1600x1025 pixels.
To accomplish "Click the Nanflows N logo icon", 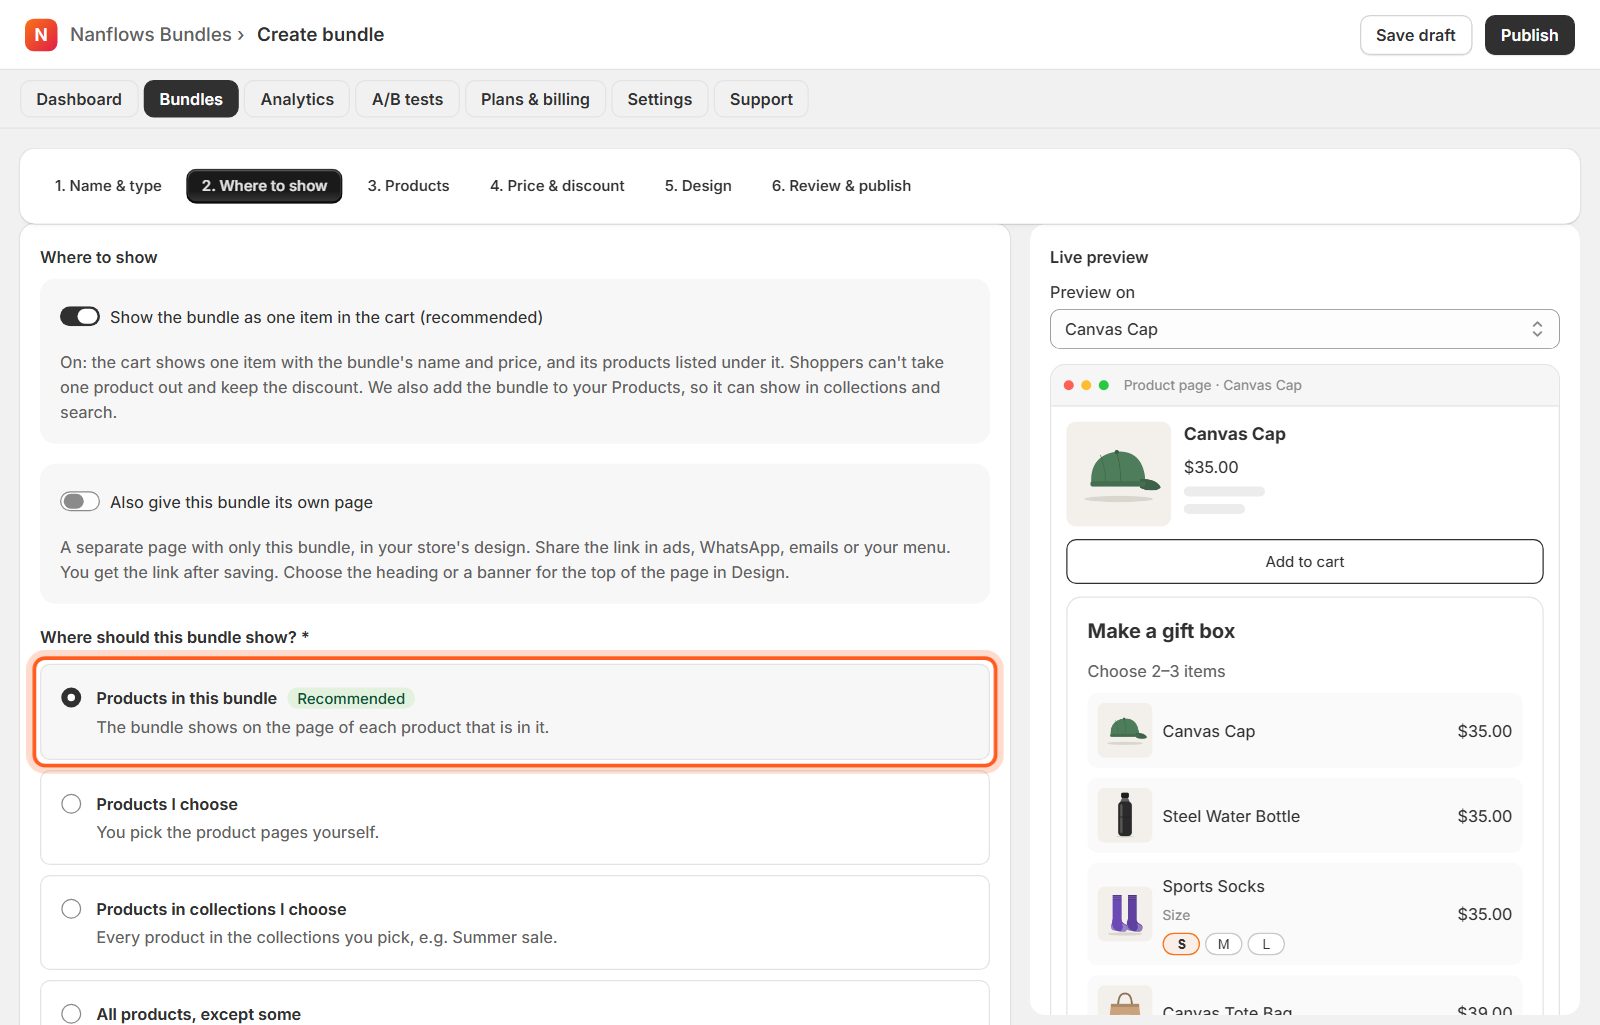I will [x=41, y=35].
